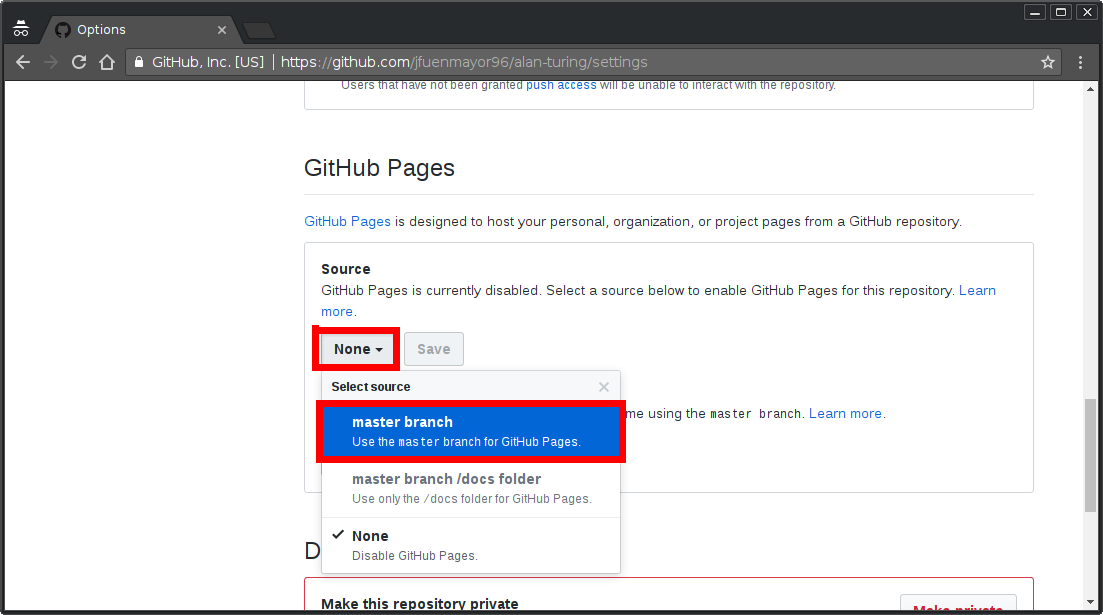
Task: Open the push access link
Action: (x=561, y=85)
